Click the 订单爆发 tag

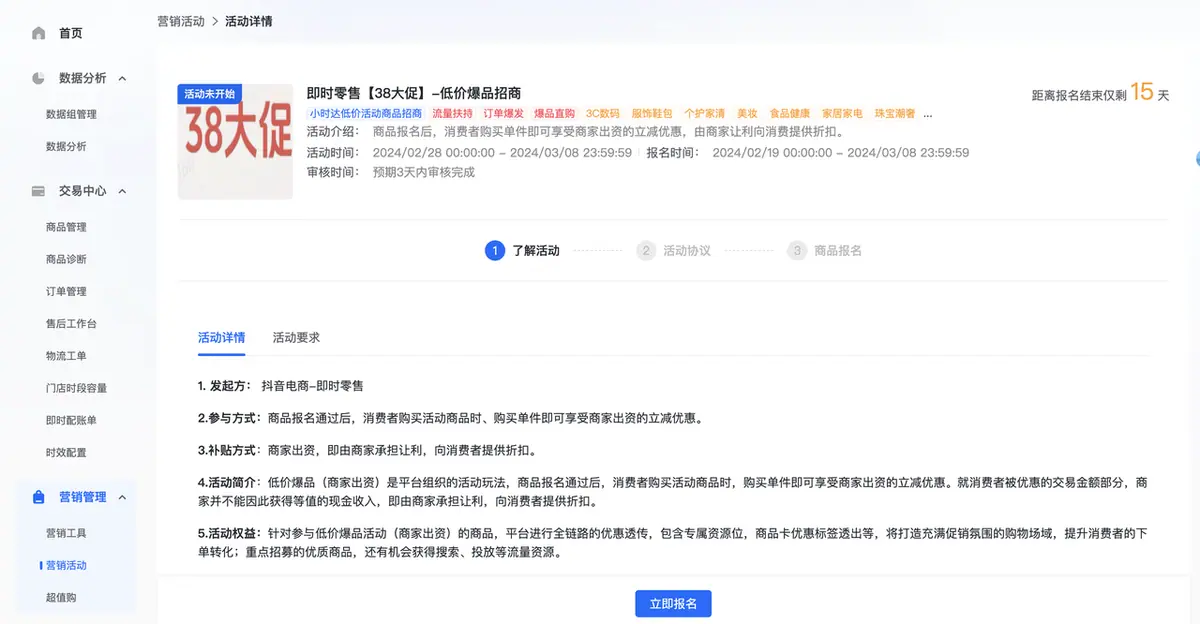pyautogui.click(x=503, y=114)
